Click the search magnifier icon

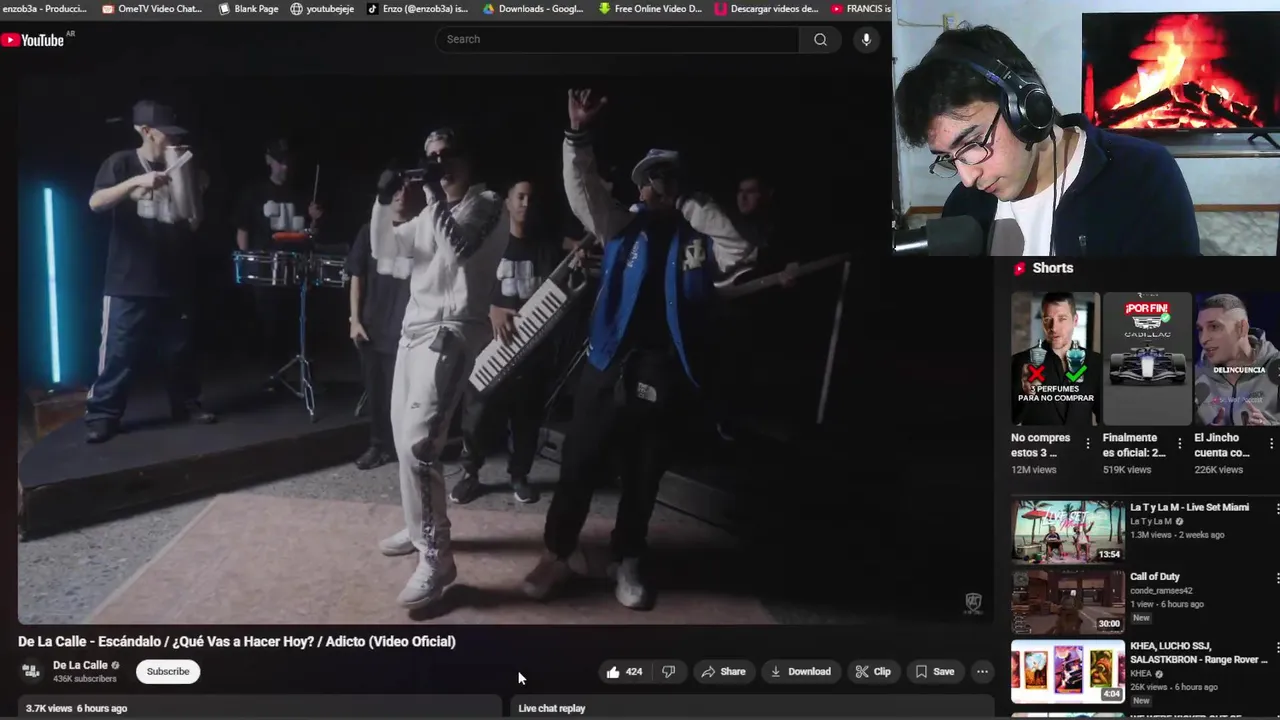pyautogui.click(x=820, y=39)
